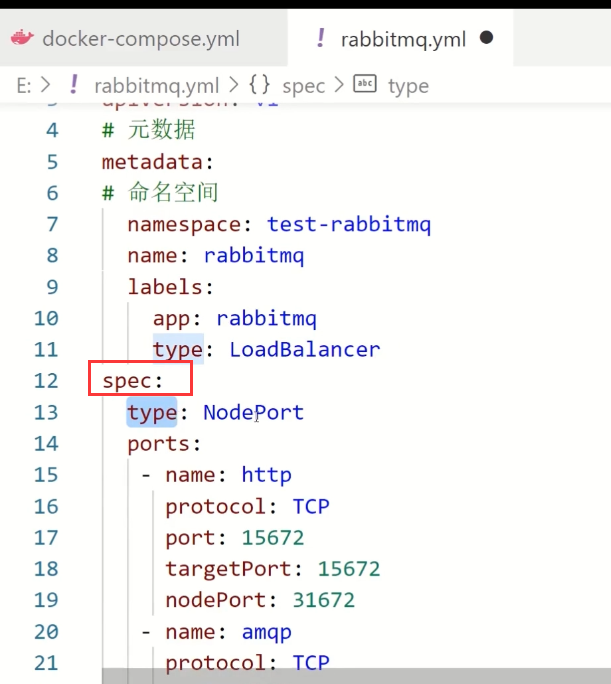Click the 'spec:' key on line 12
611x684 pixels.
click(x=132, y=381)
